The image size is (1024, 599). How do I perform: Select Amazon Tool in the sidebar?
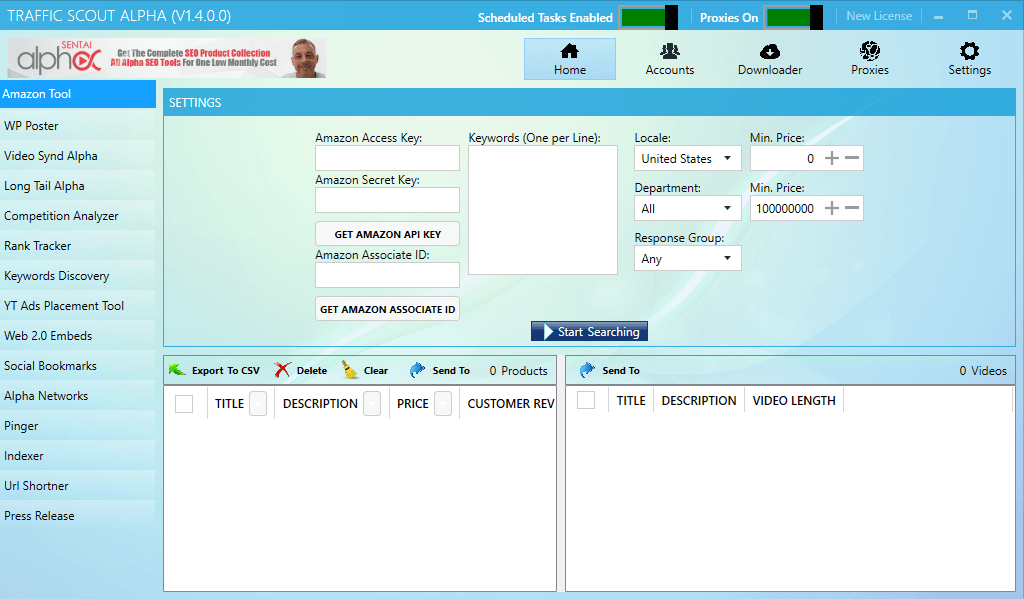pyautogui.click(x=78, y=94)
